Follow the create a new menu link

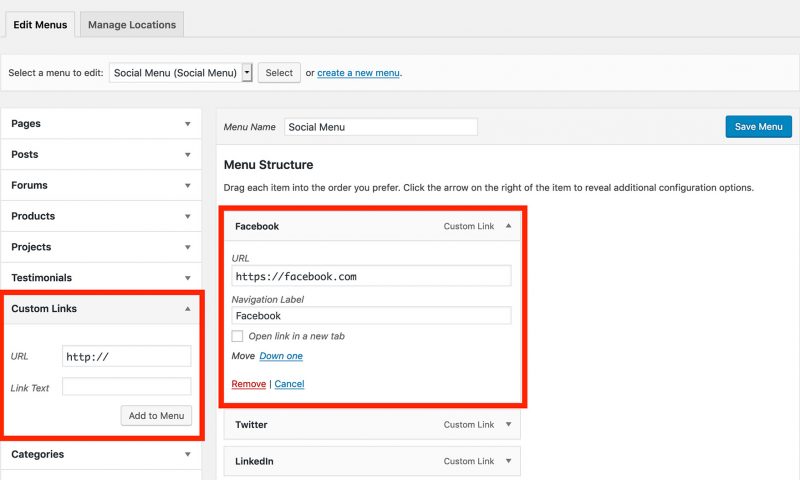click(x=358, y=73)
